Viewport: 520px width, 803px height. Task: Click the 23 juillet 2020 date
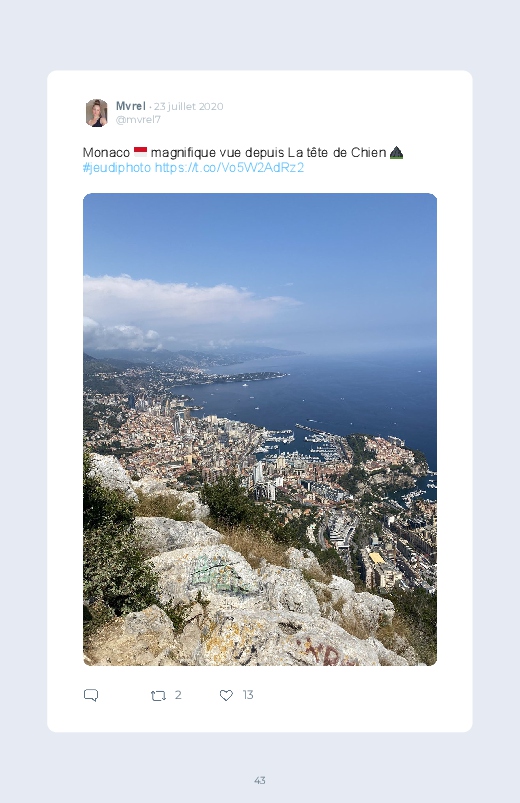coord(189,107)
